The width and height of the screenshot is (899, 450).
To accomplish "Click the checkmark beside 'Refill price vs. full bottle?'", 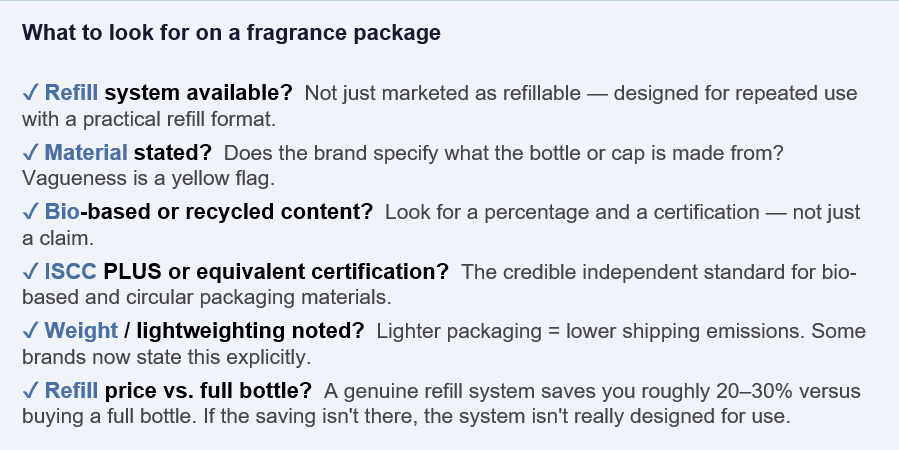I will pos(30,390).
